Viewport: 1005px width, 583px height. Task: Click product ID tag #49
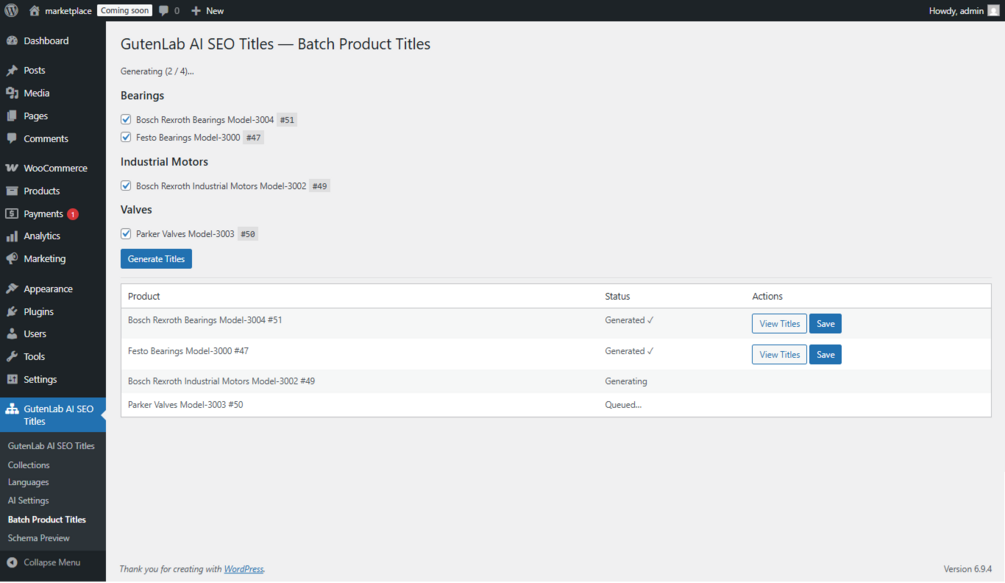[320, 186]
